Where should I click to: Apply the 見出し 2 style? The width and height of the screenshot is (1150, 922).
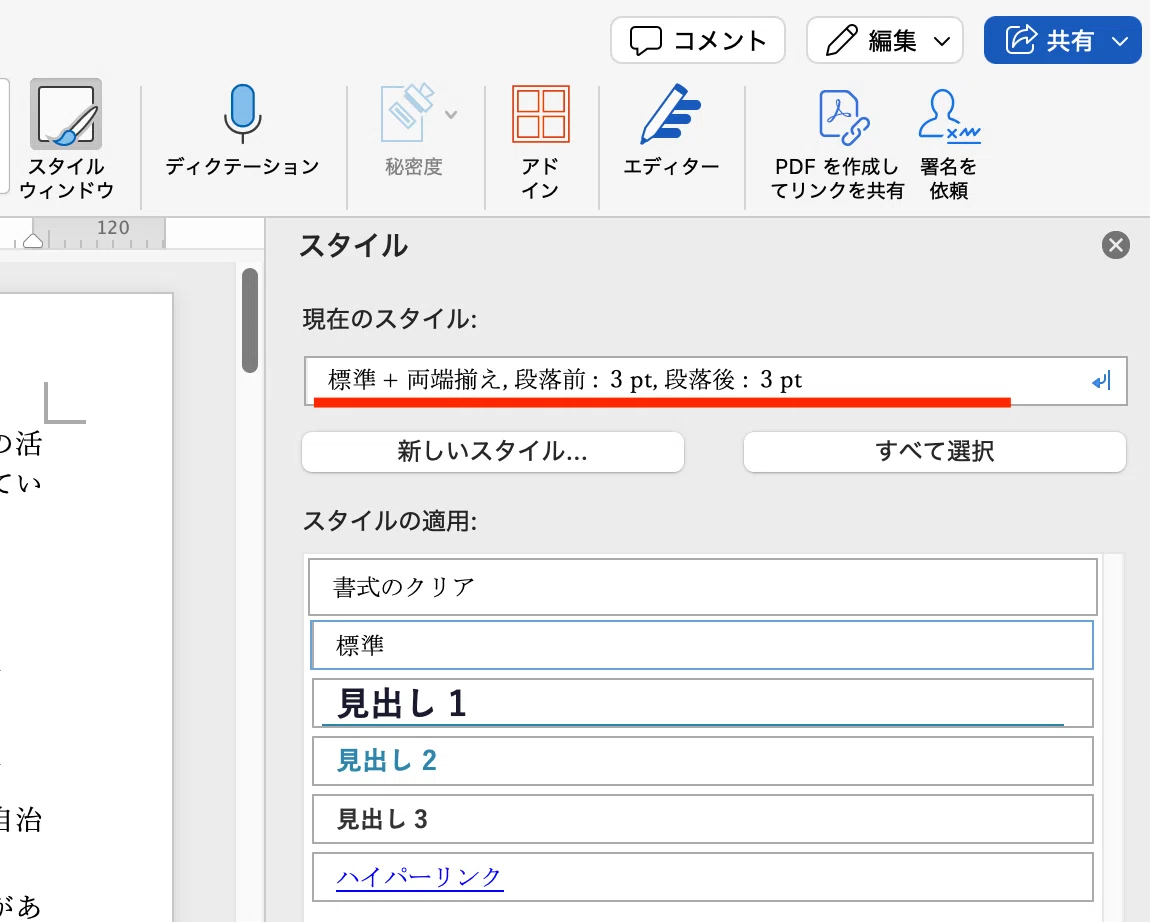[703, 761]
